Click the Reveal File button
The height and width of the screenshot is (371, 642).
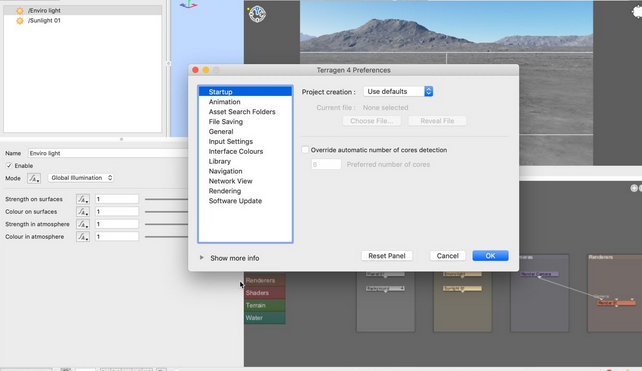(437, 121)
